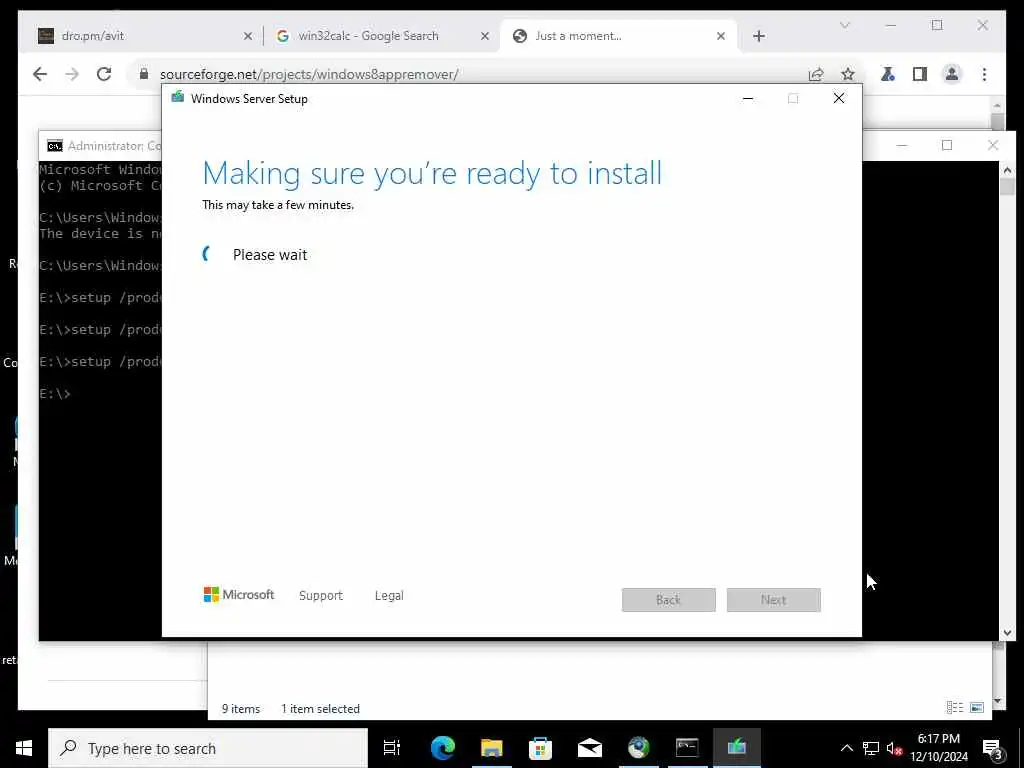Open Legal link in Setup
The width and height of the screenshot is (1024, 768).
point(389,596)
